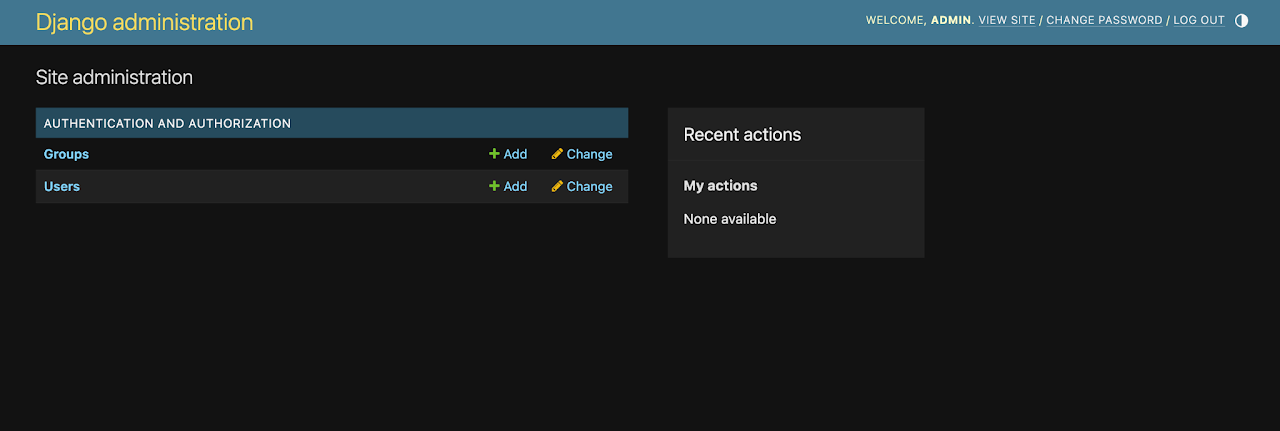Click the Log Out button
This screenshot has height=431, width=1280.
[x=1199, y=20]
